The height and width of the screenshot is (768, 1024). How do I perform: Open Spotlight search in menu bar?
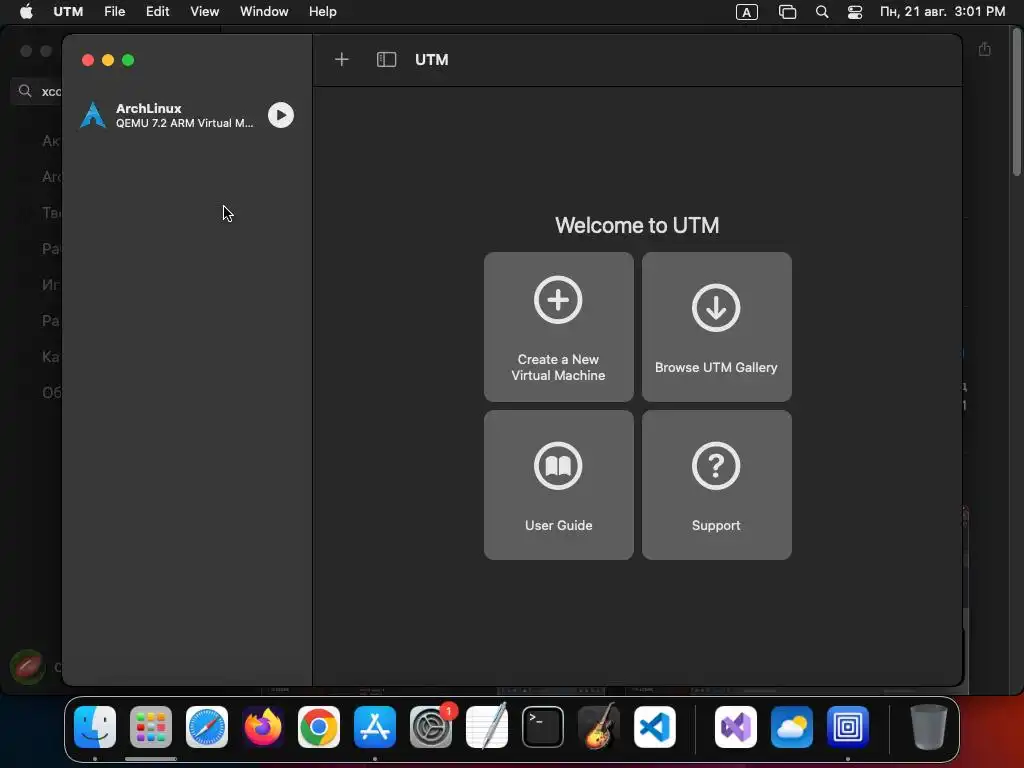tap(822, 12)
